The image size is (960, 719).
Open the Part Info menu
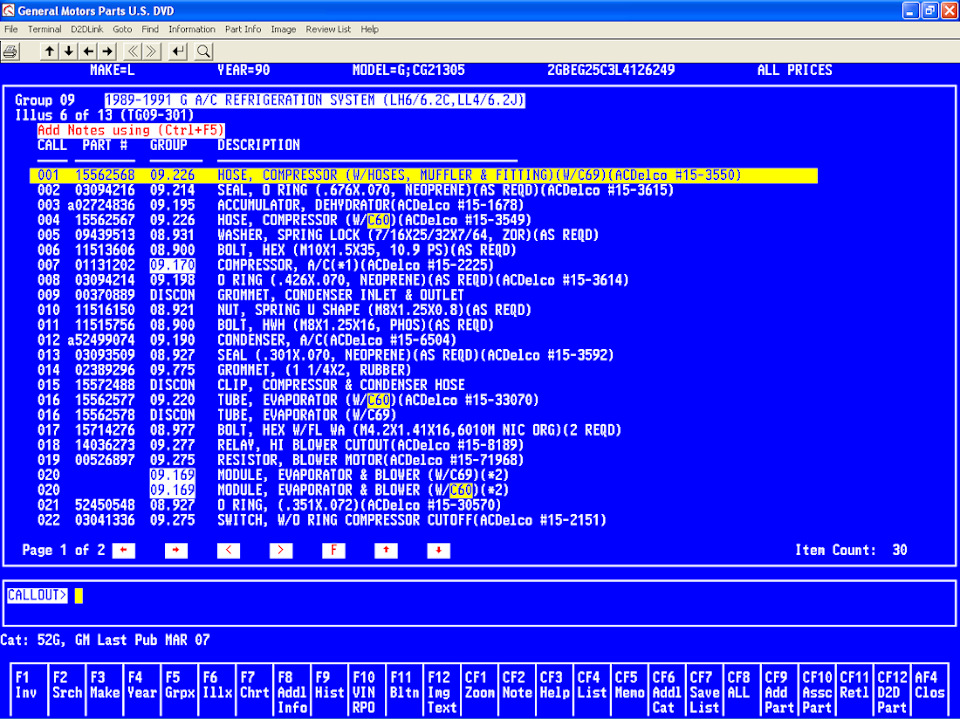242,29
